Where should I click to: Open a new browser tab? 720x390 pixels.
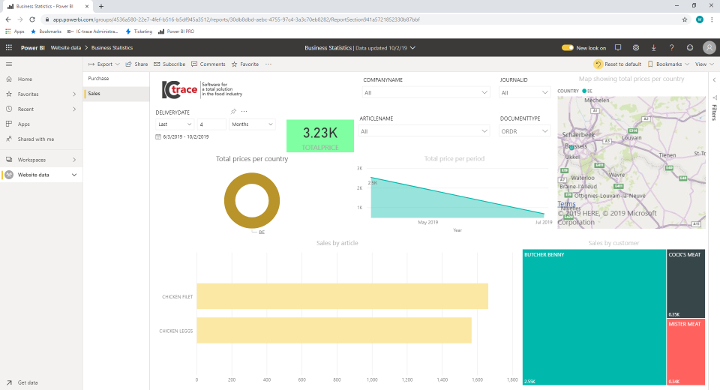tap(101, 6)
